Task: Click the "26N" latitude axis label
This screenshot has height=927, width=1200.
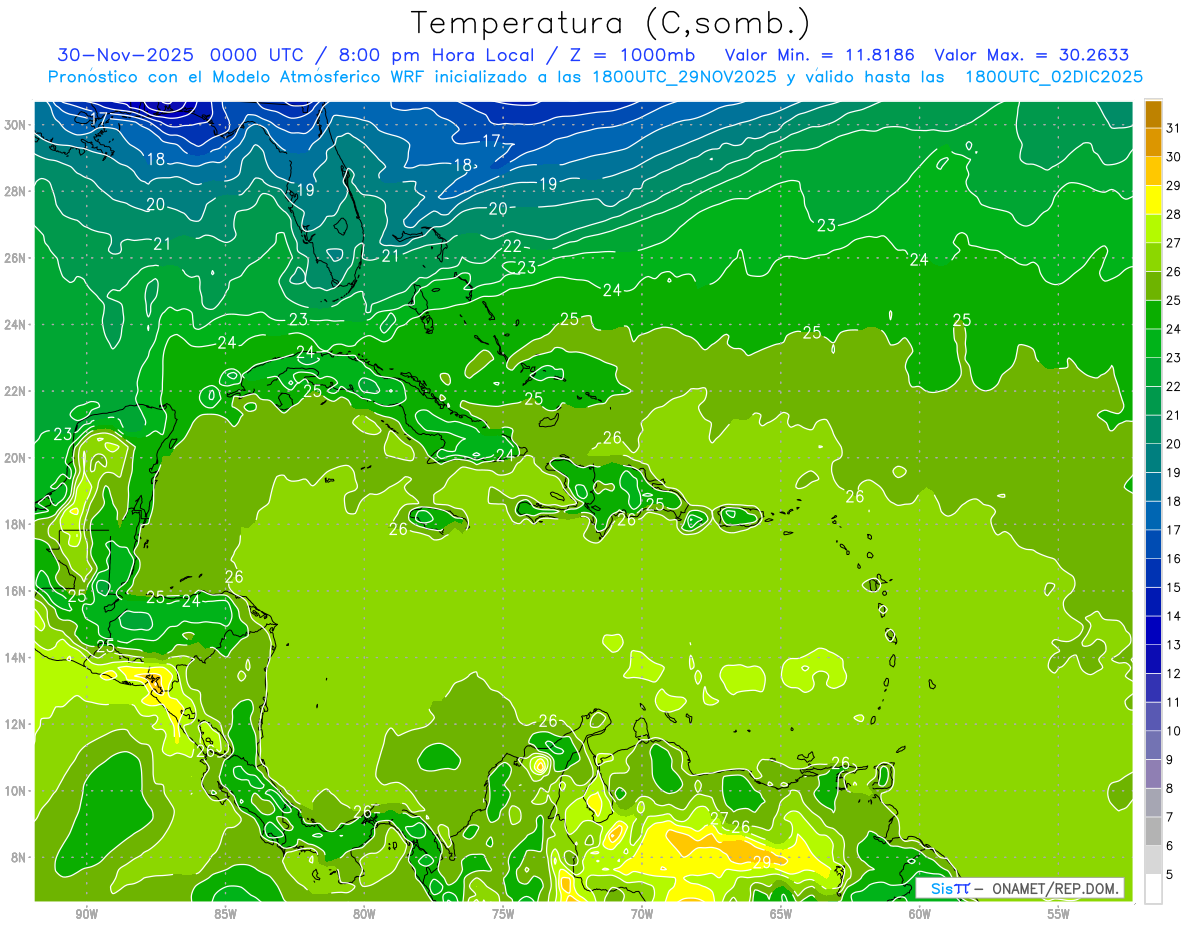Action: click(x=15, y=258)
